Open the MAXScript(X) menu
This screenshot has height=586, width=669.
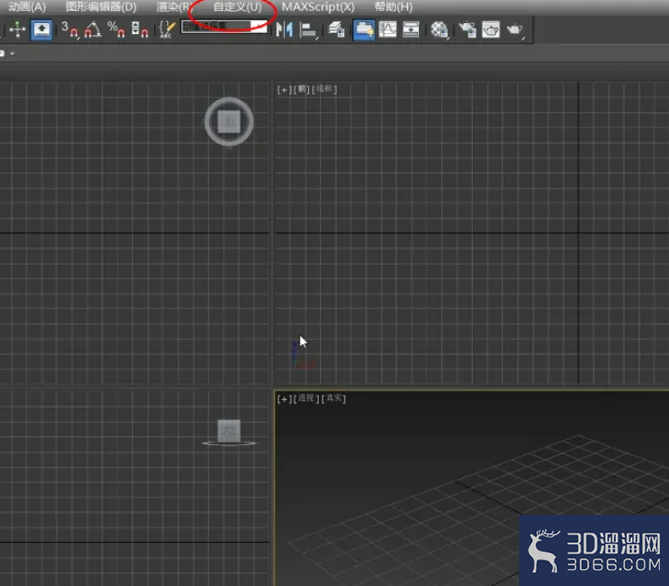318,7
